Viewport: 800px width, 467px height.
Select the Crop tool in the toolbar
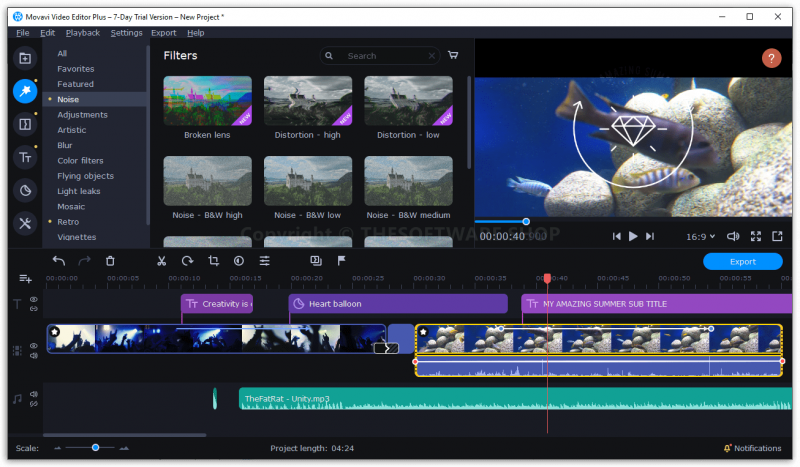tap(213, 261)
